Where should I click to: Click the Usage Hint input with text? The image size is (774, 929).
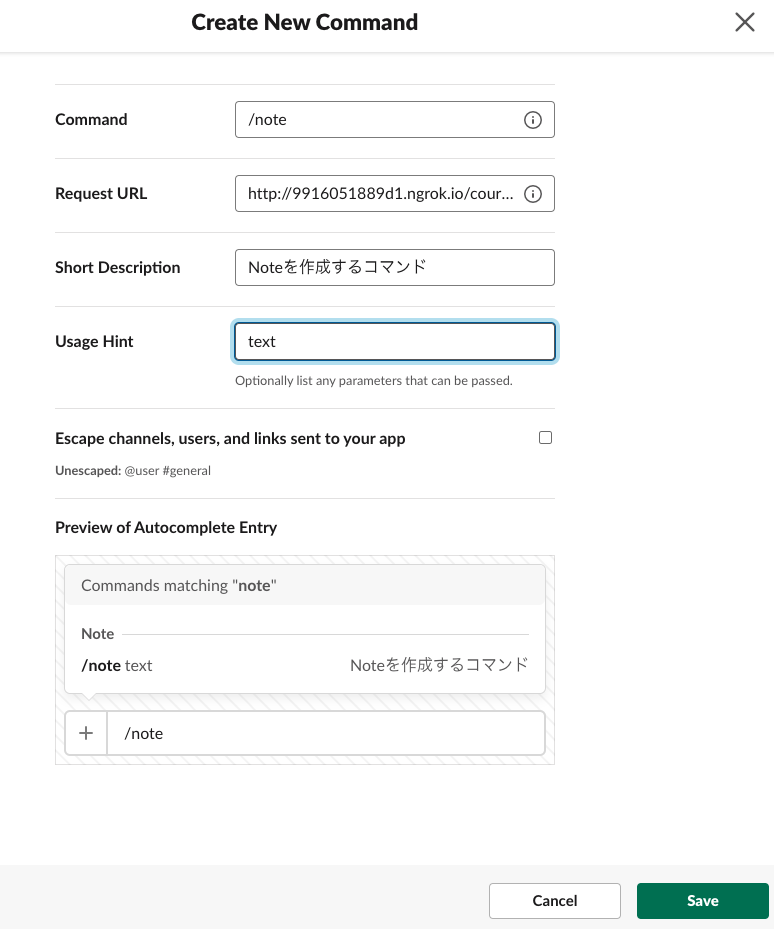pos(395,342)
